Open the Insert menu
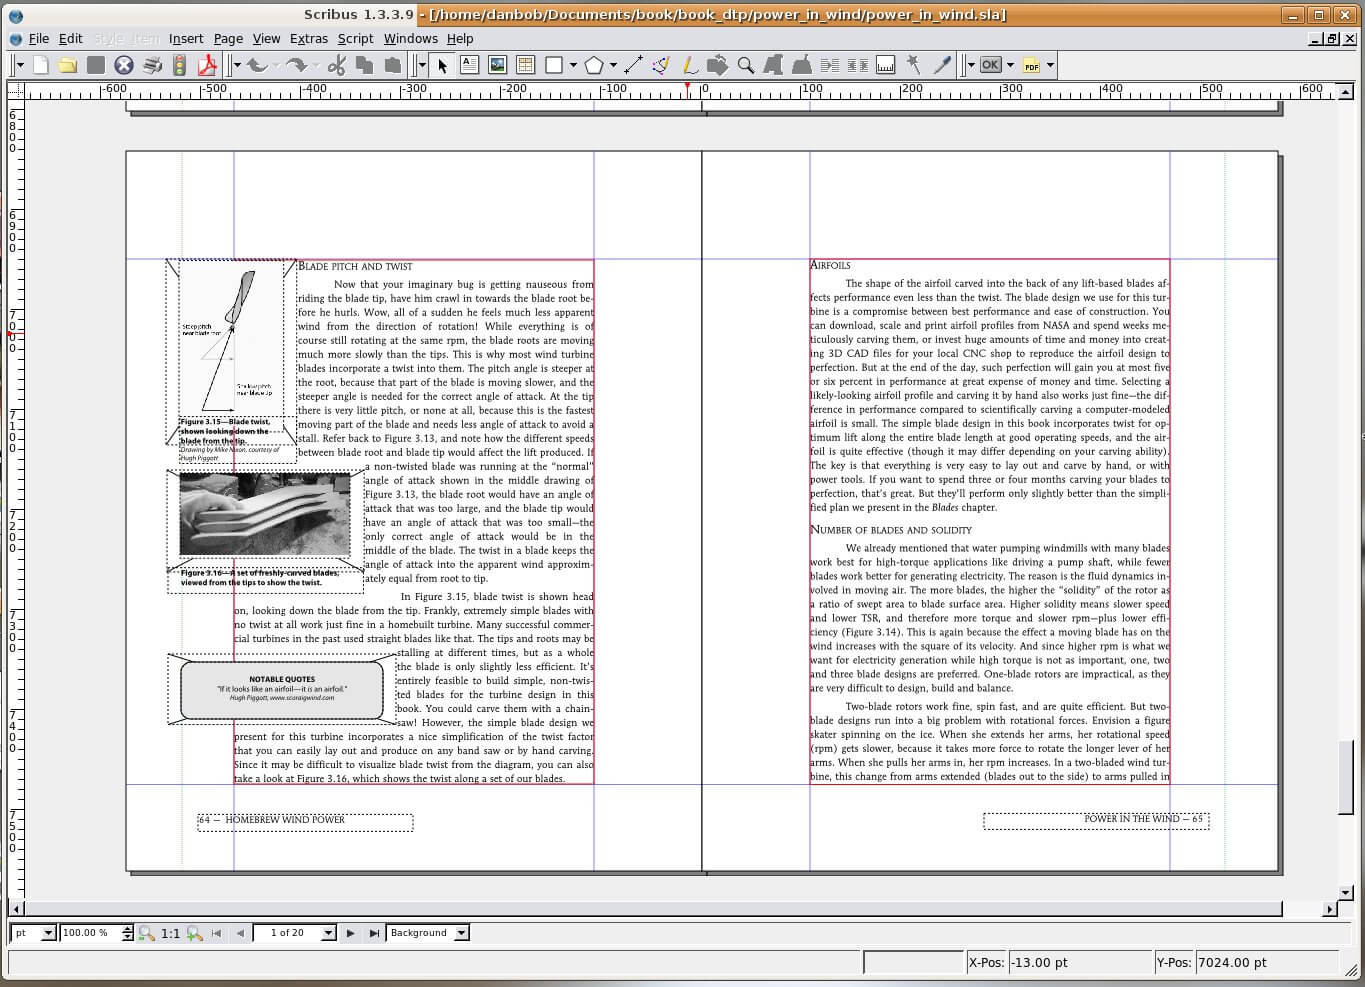1365x987 pixels. click(x=186, y=38)
